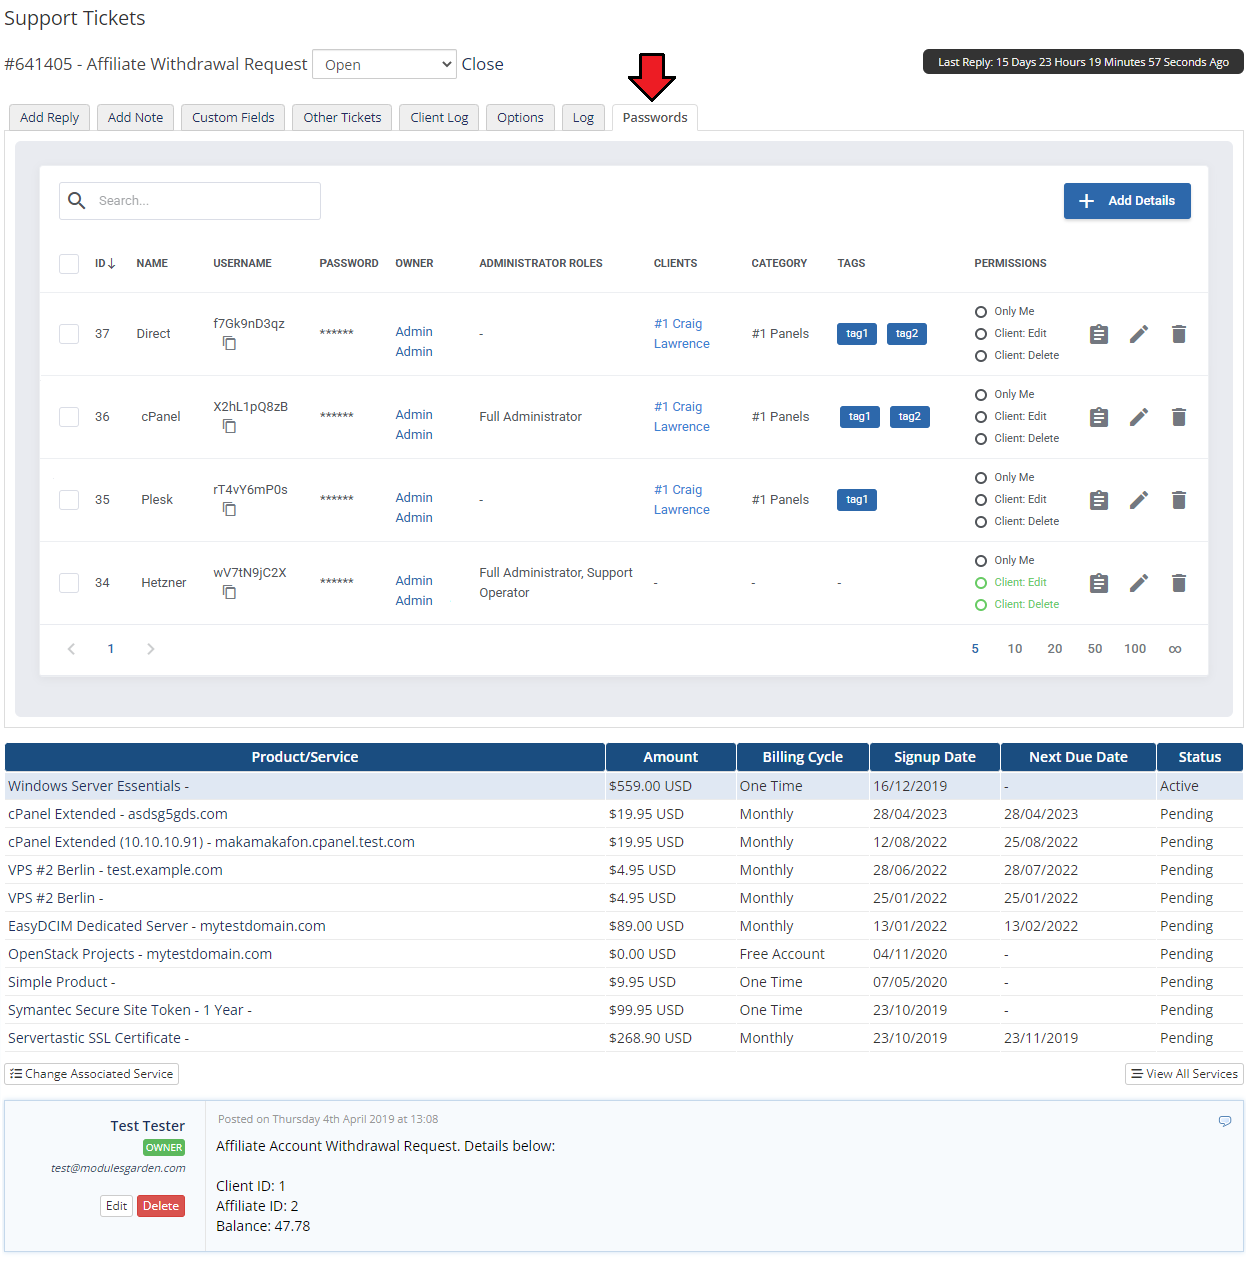Copy username for Hetzner entry
The image size is (1246, 1282).
229,592
